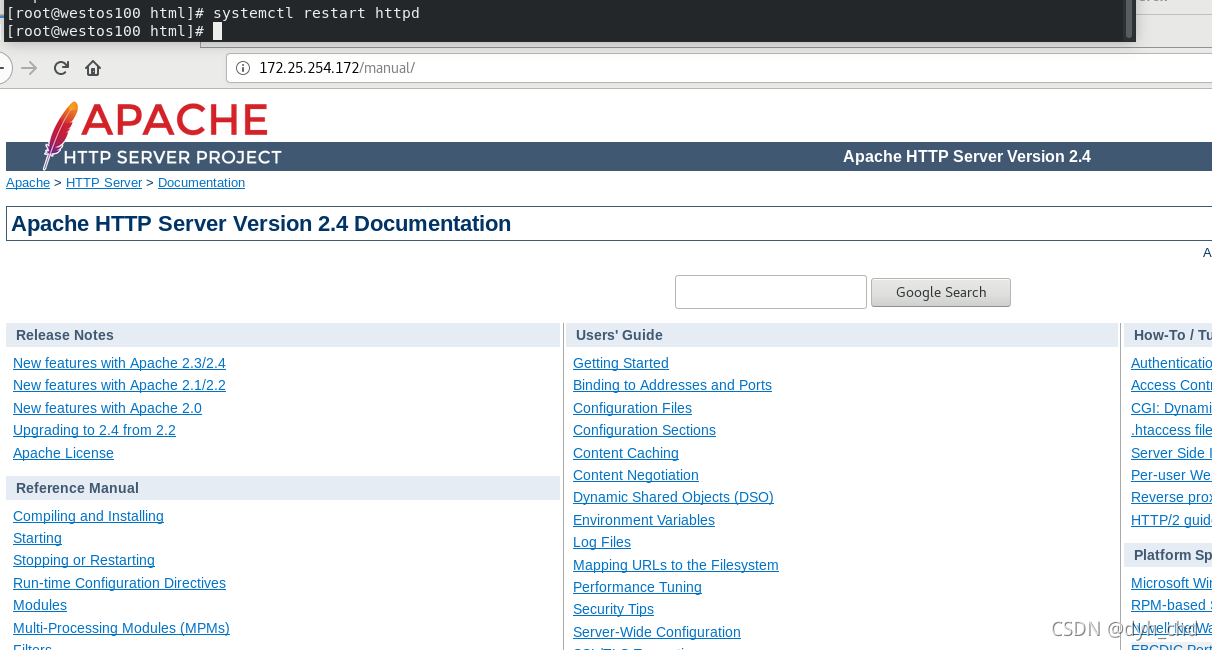Open the Performance Tuning link
Screen dimensions: 1212x650
637,587
